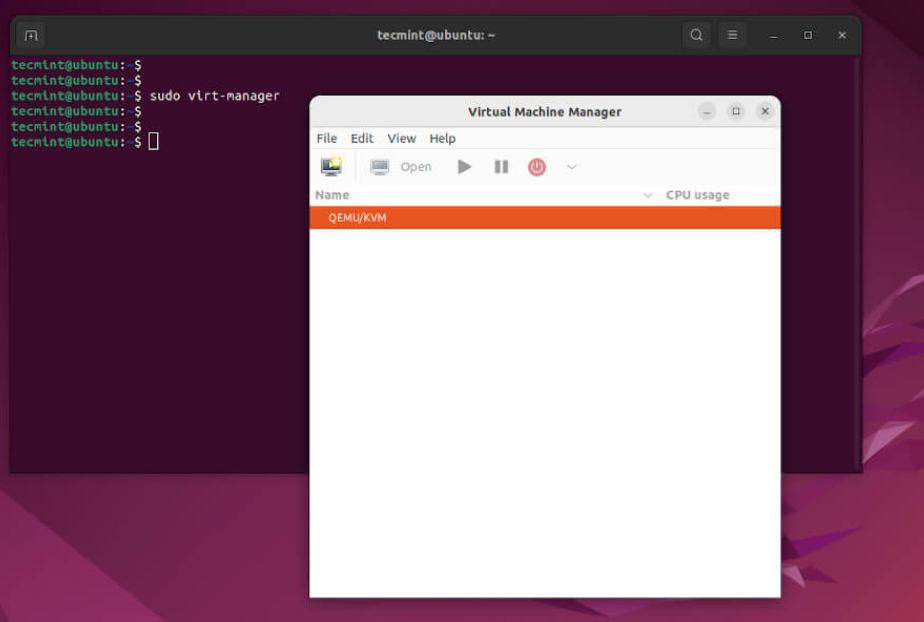Open the terminal search tool

pos(696,35)
